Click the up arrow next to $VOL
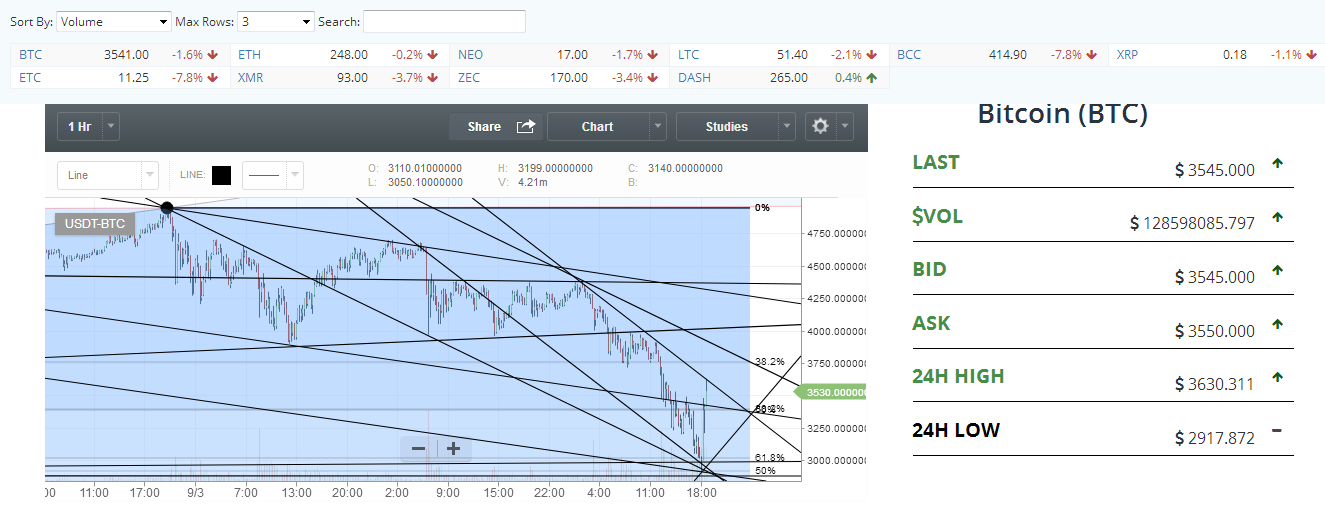Image resolution: width=1325 pixels, height=514 pixels. (x=1277, y=216)
